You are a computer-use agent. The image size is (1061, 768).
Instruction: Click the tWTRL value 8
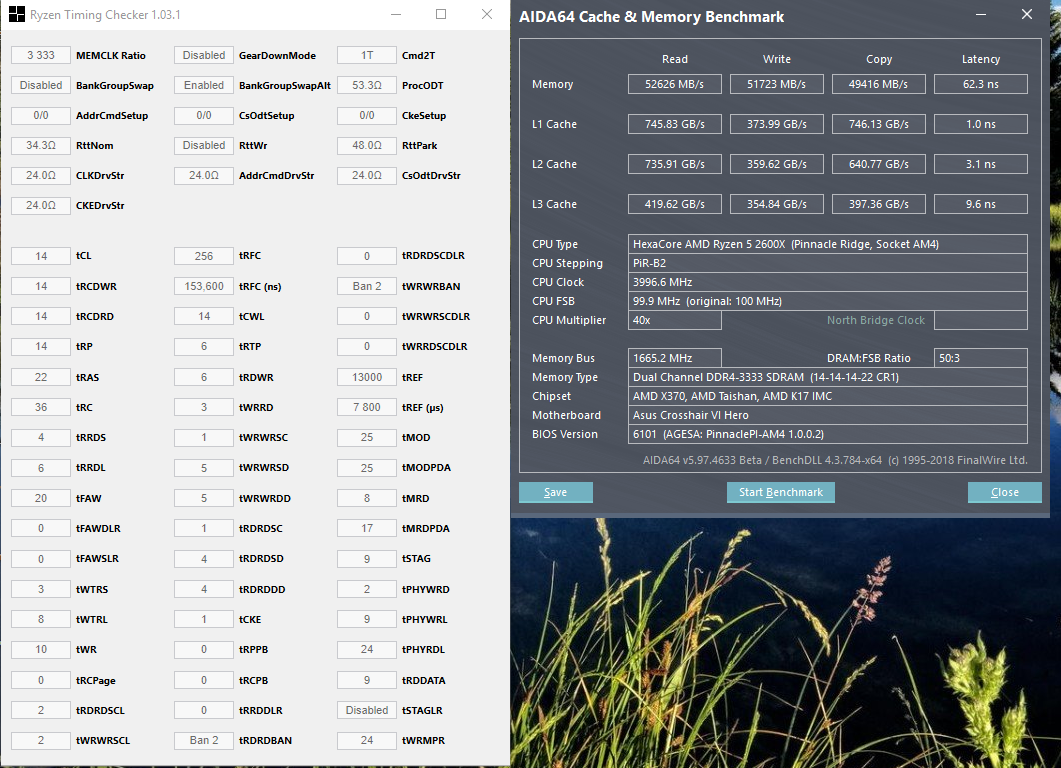tap(41, 619)
